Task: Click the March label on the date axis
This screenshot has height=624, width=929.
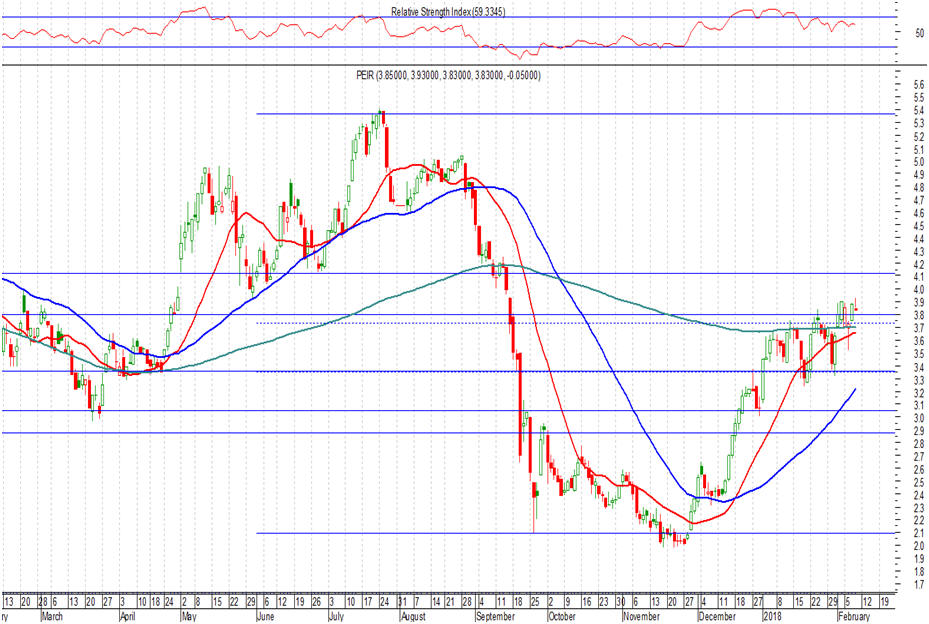Action: tap(52, 616)
